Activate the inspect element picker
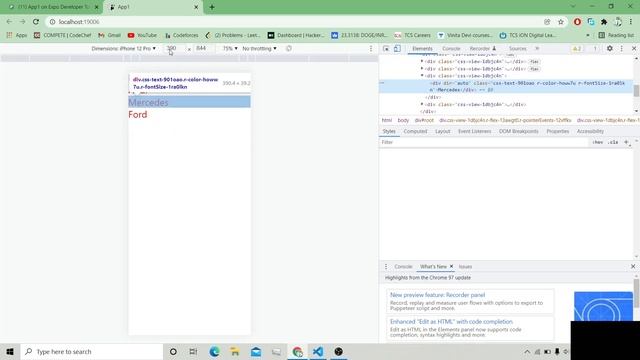Screen dimensions: 640x360 (x=386, y=48)
